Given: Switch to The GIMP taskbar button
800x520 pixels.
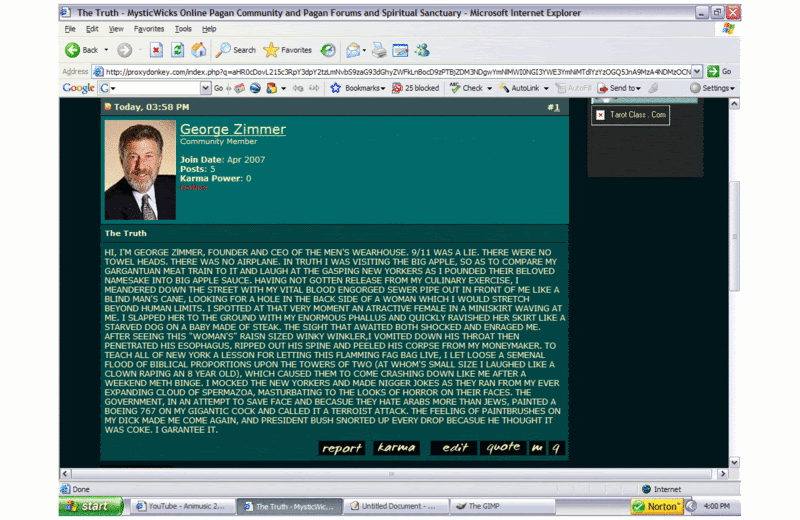Looking at the screenshot, I should tap(503, 506).
